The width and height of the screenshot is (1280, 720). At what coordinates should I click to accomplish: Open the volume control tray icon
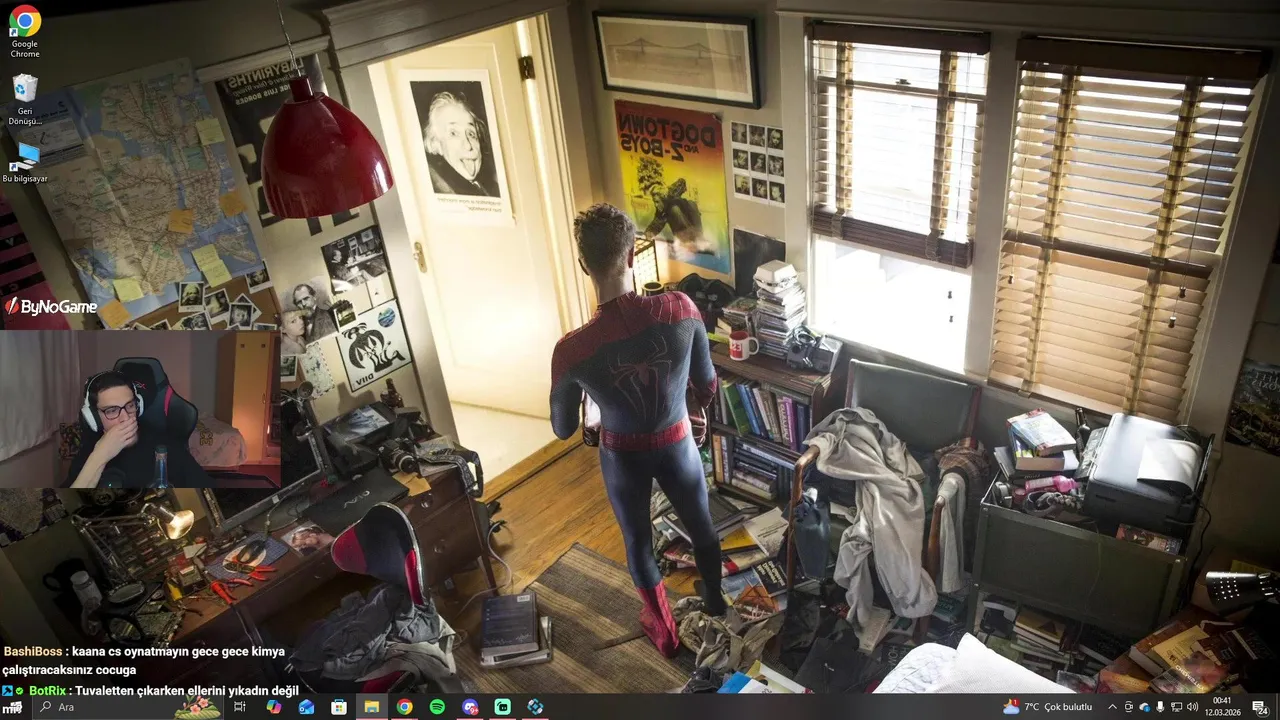click(1192, 707)
